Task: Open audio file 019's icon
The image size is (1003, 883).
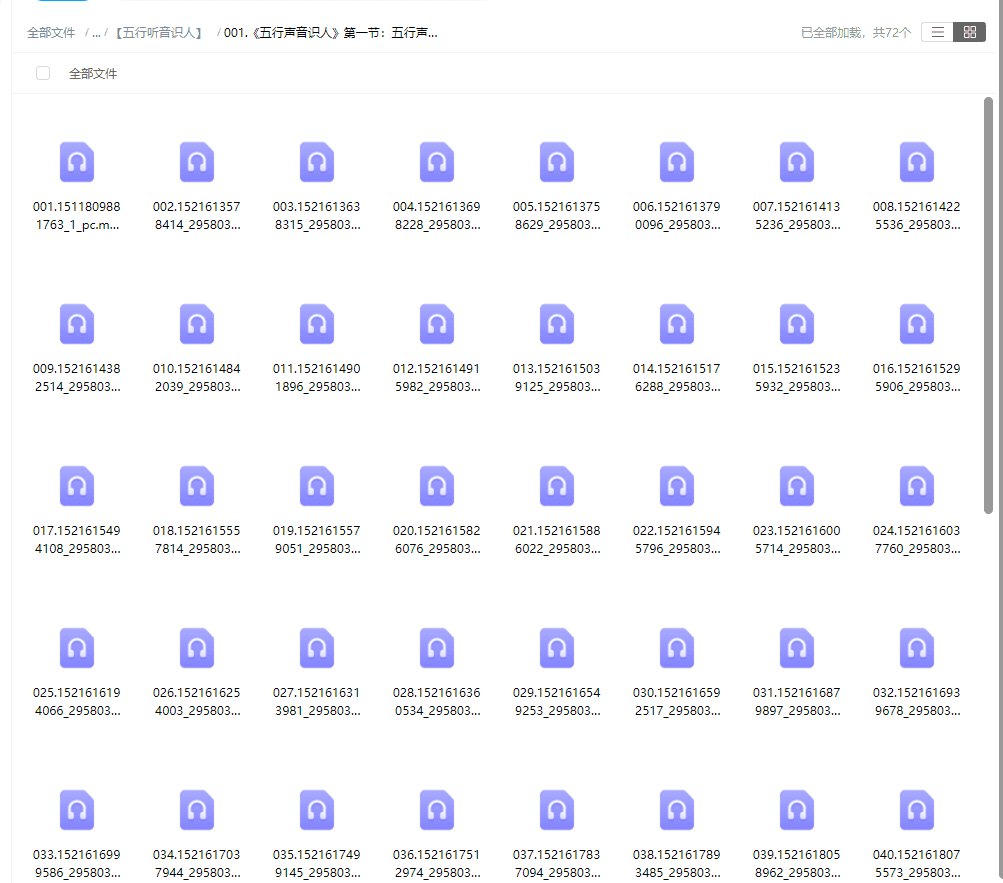Action: pos(316,485)
